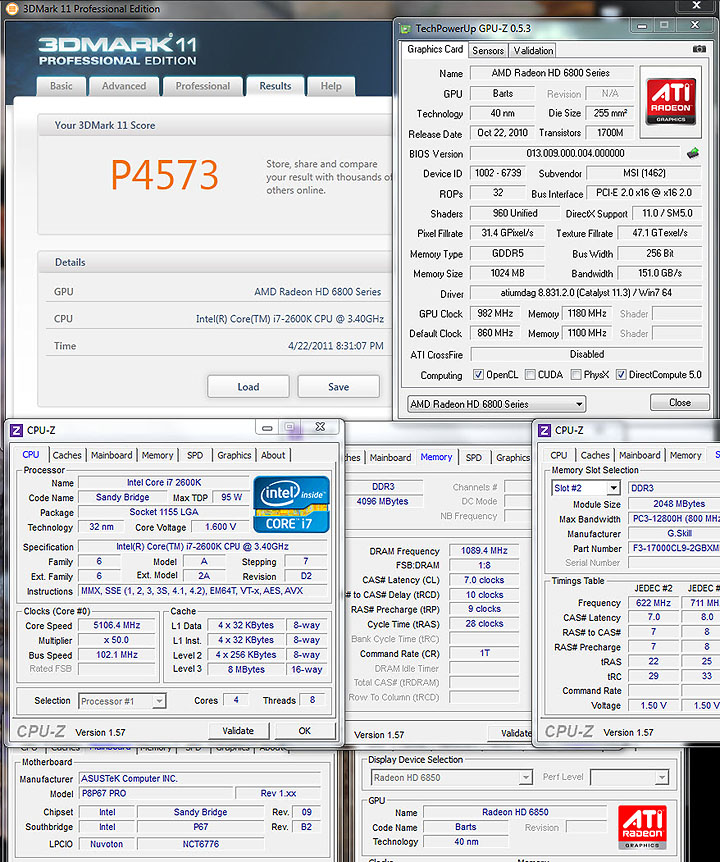The width and height of the screenshot is (720, 862).
Task: Click the Max Bandwidth PC3-12800H field
Action: (674, 518)
